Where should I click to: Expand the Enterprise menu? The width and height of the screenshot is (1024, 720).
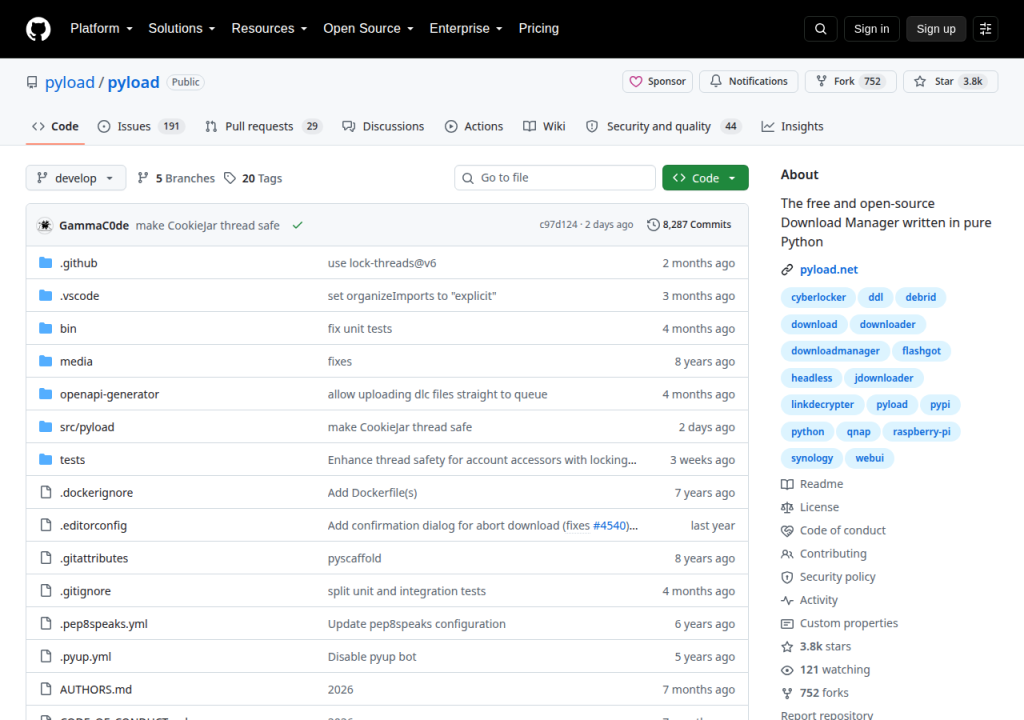pos(466,29)
